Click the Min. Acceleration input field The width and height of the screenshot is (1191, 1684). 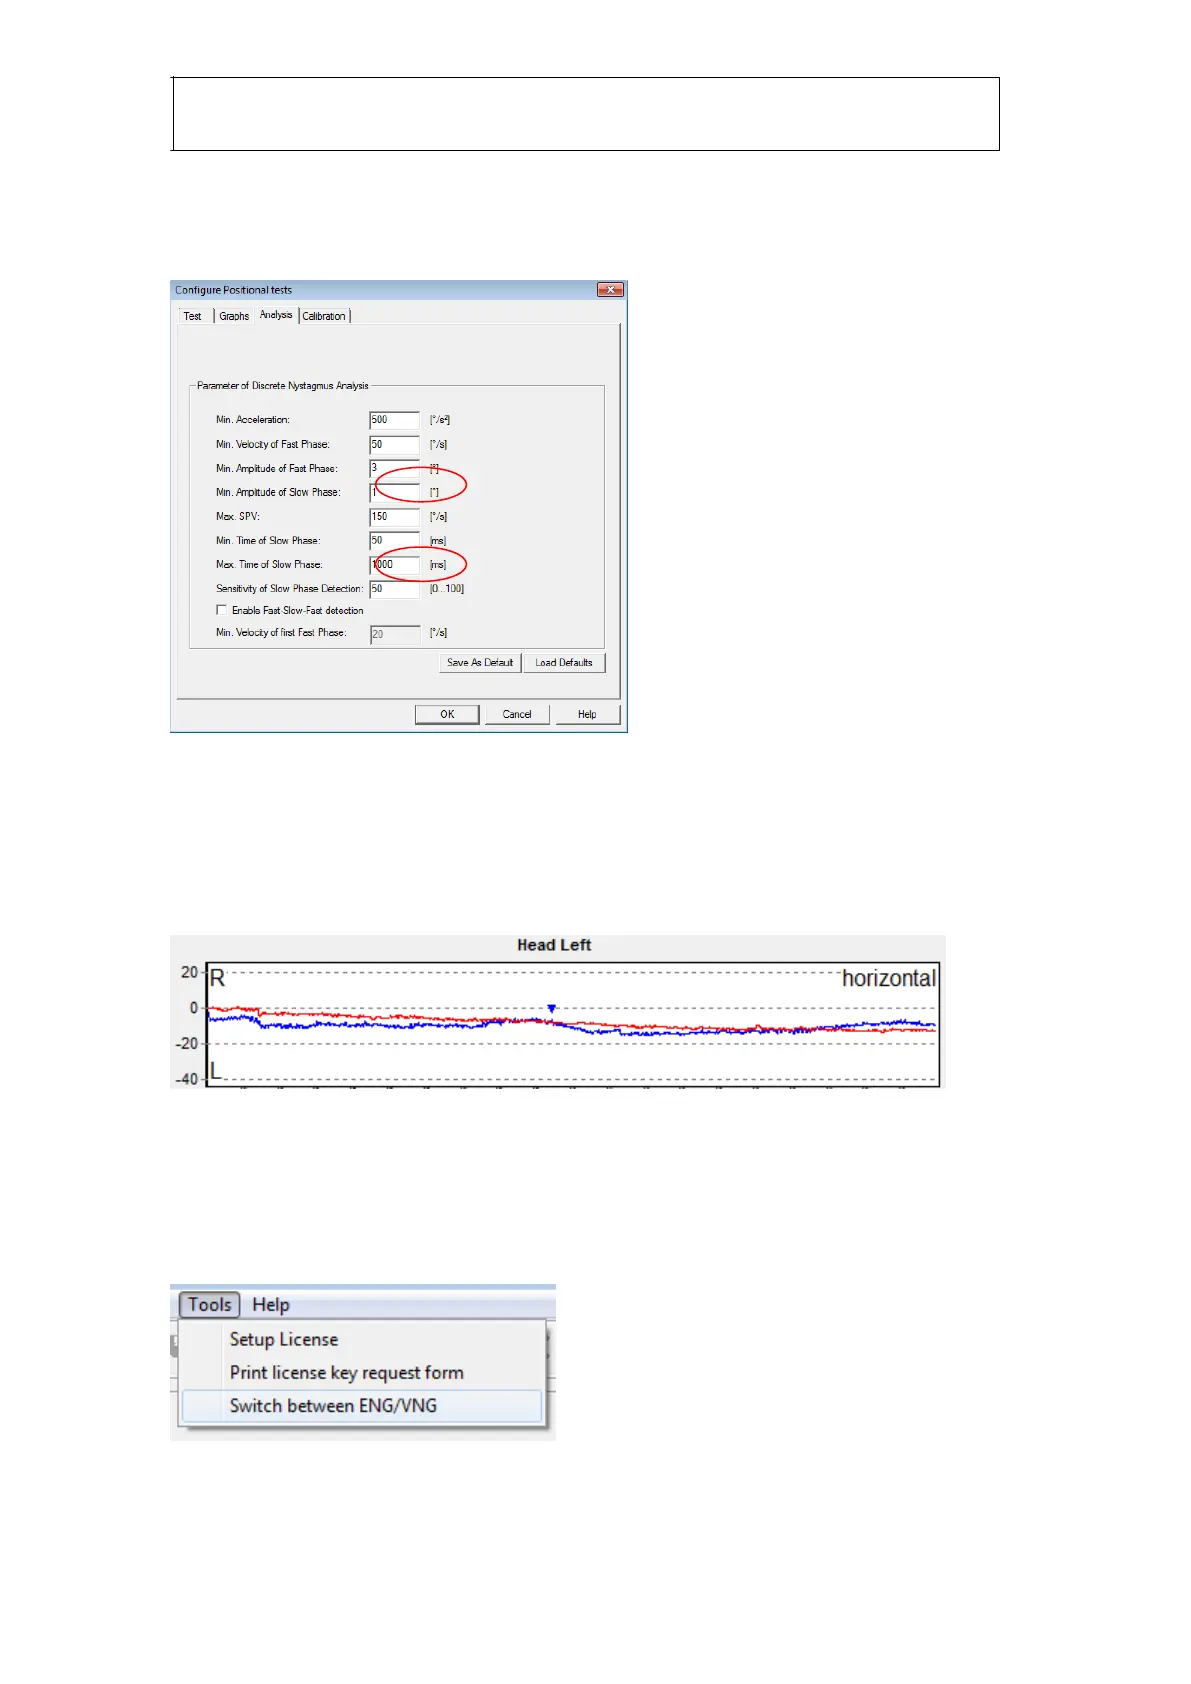(394, 420)
